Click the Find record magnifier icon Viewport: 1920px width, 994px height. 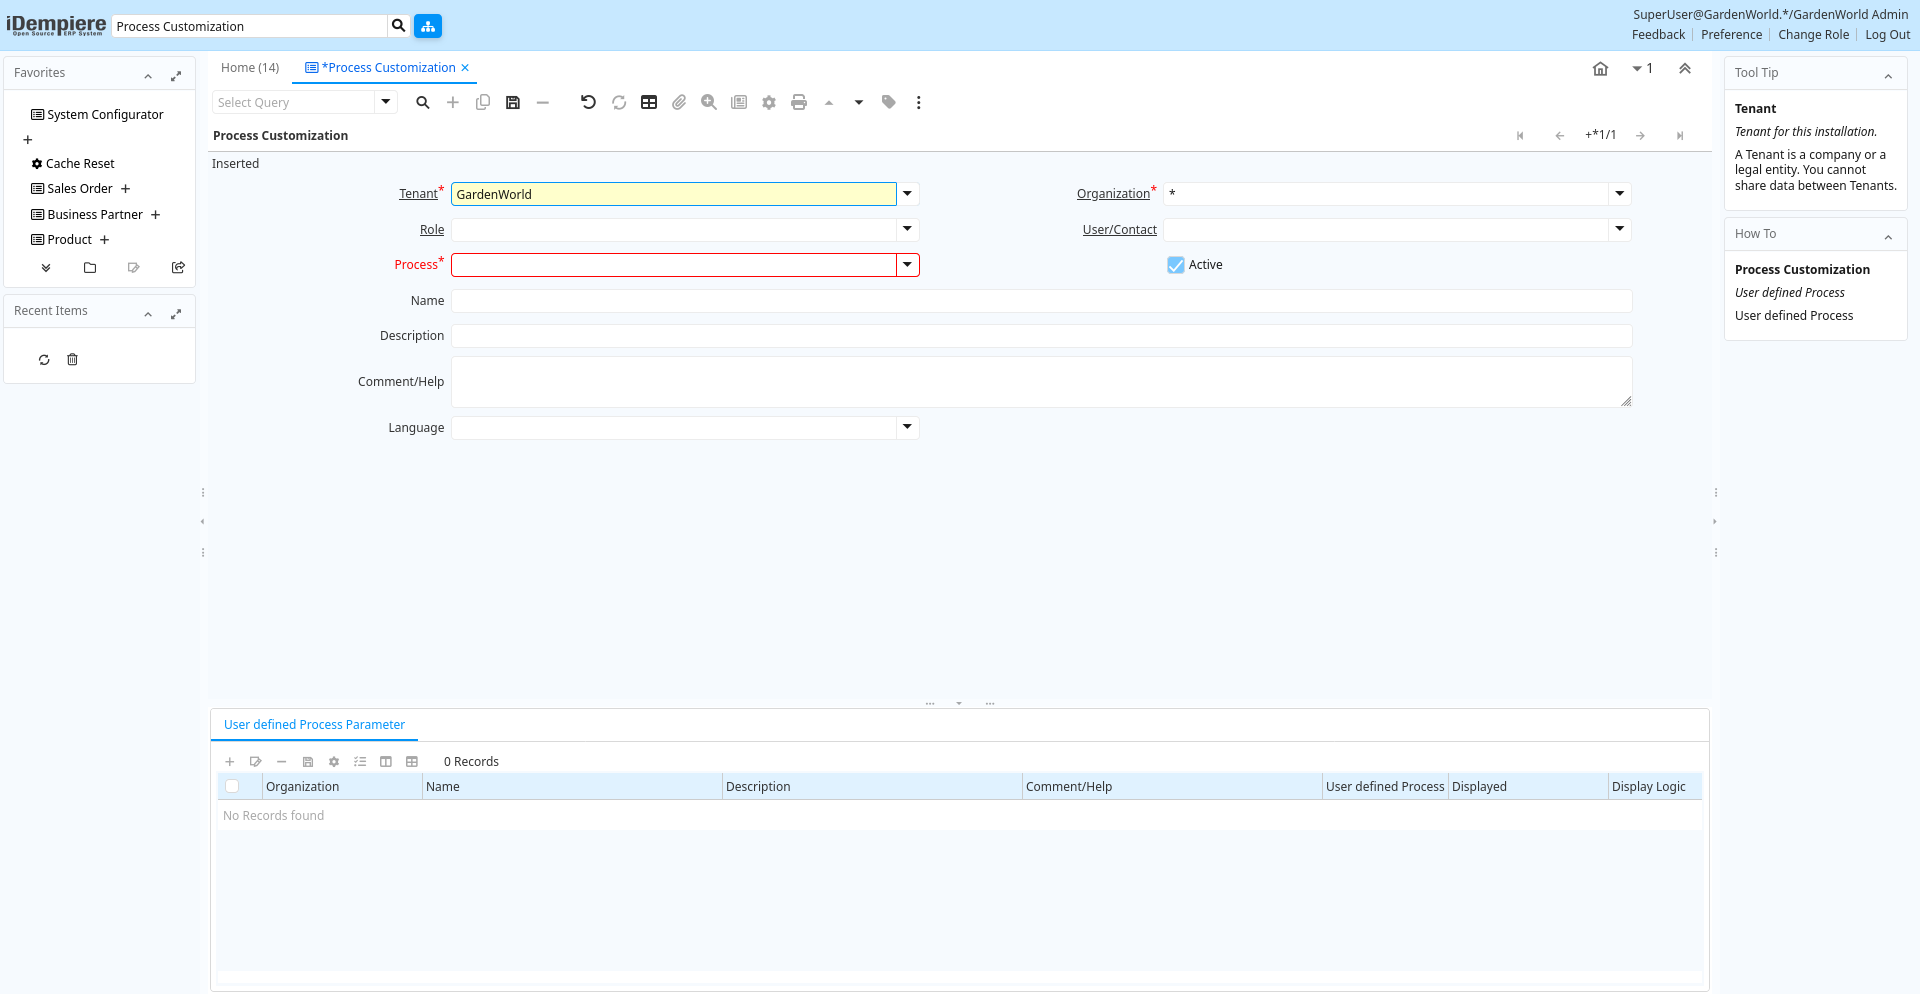tap(423, 102)
